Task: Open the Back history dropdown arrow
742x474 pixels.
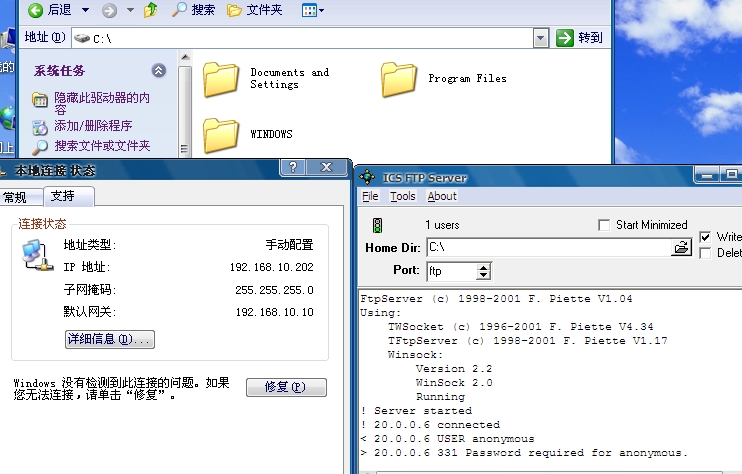Action: point(85,10)
